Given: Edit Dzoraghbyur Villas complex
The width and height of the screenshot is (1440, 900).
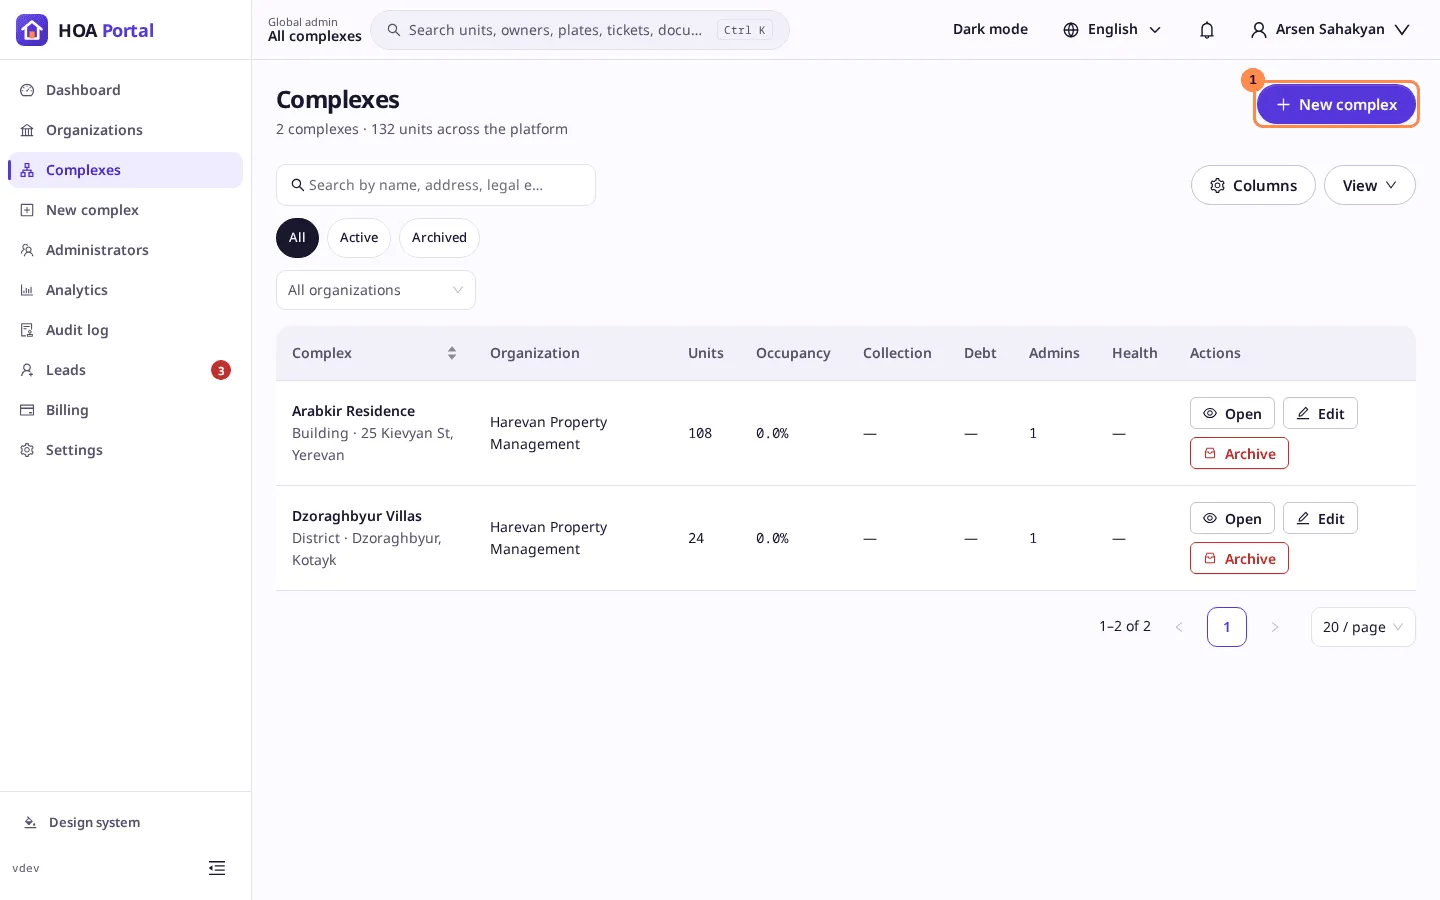Looking at the screenshot, I should pyautogui.click(x=1320, y=519).
